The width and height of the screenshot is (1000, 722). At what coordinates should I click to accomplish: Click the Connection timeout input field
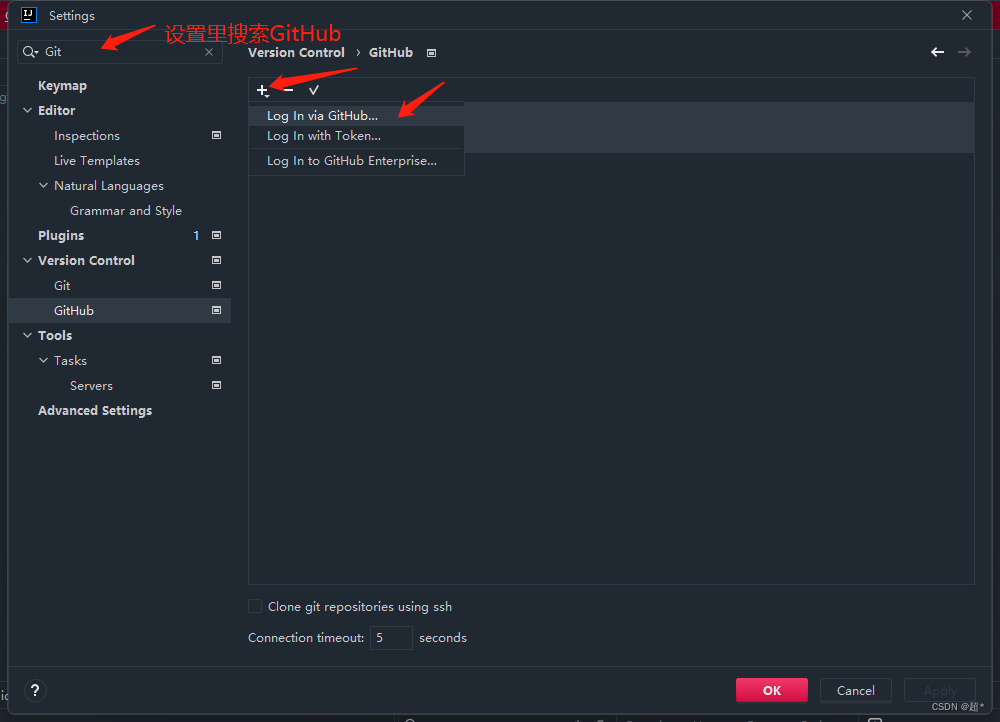point(391,637)
